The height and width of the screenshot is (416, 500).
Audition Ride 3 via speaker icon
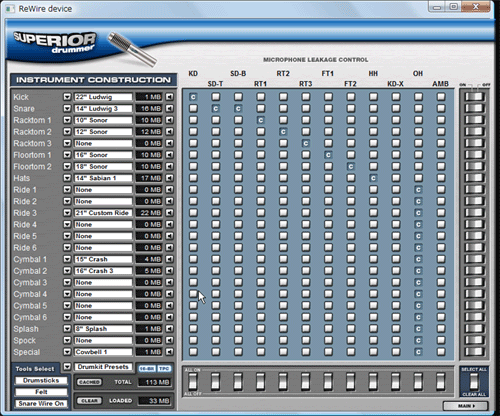pos(170,213)
